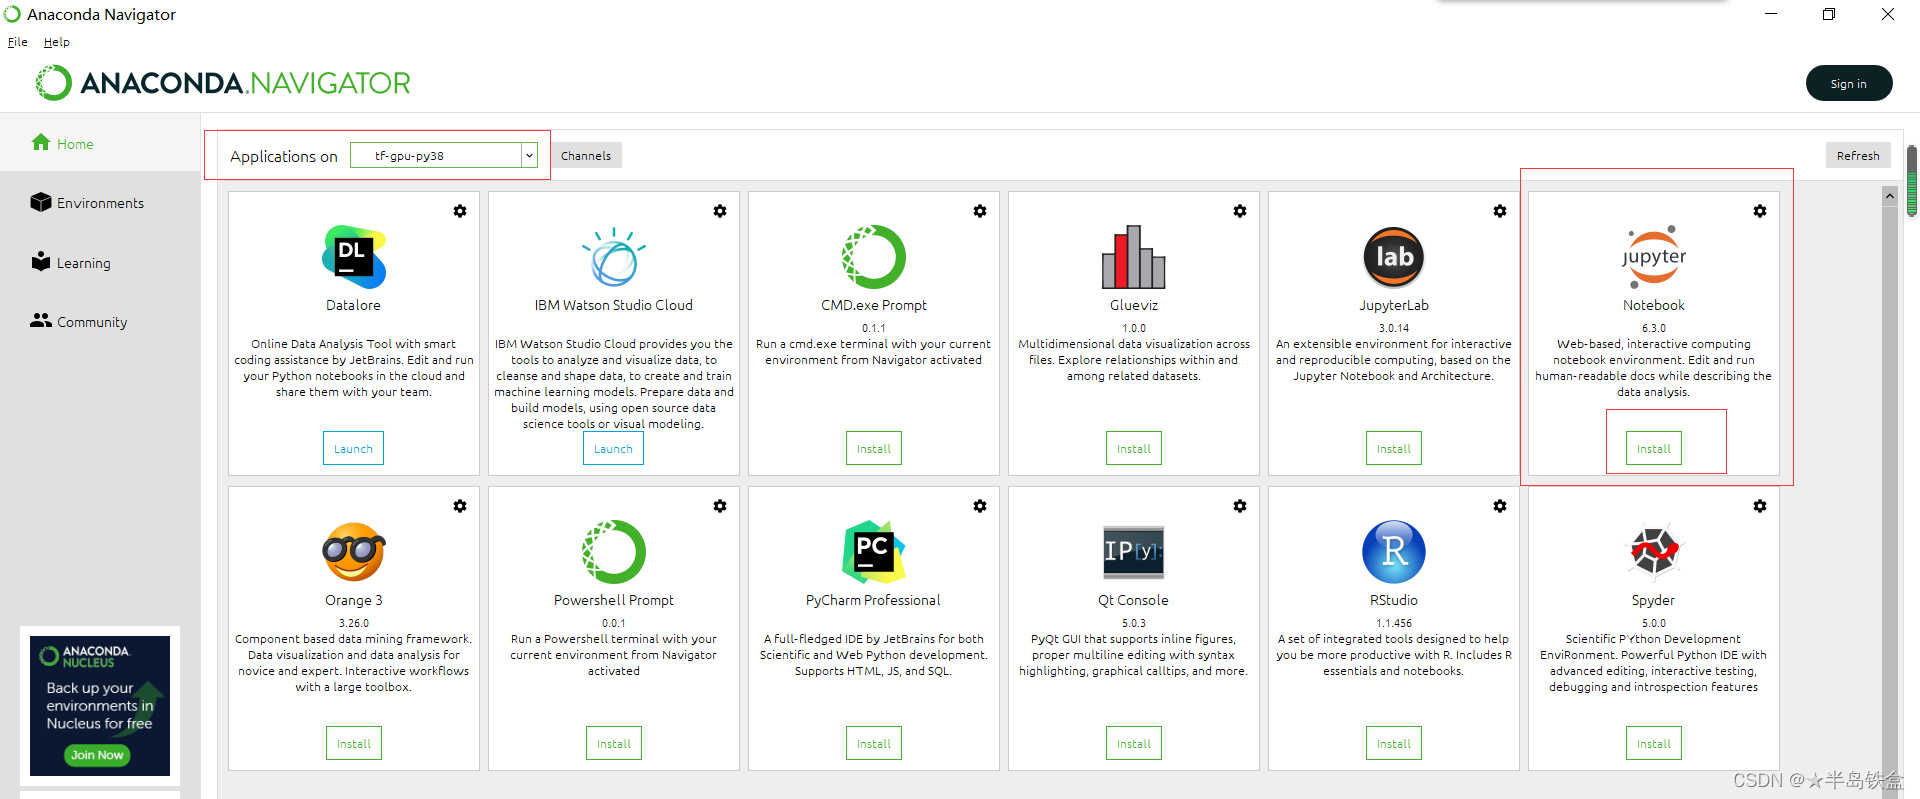
Task: Click the Anaconda Nucleus promo banner
Action: click(100, 706)
